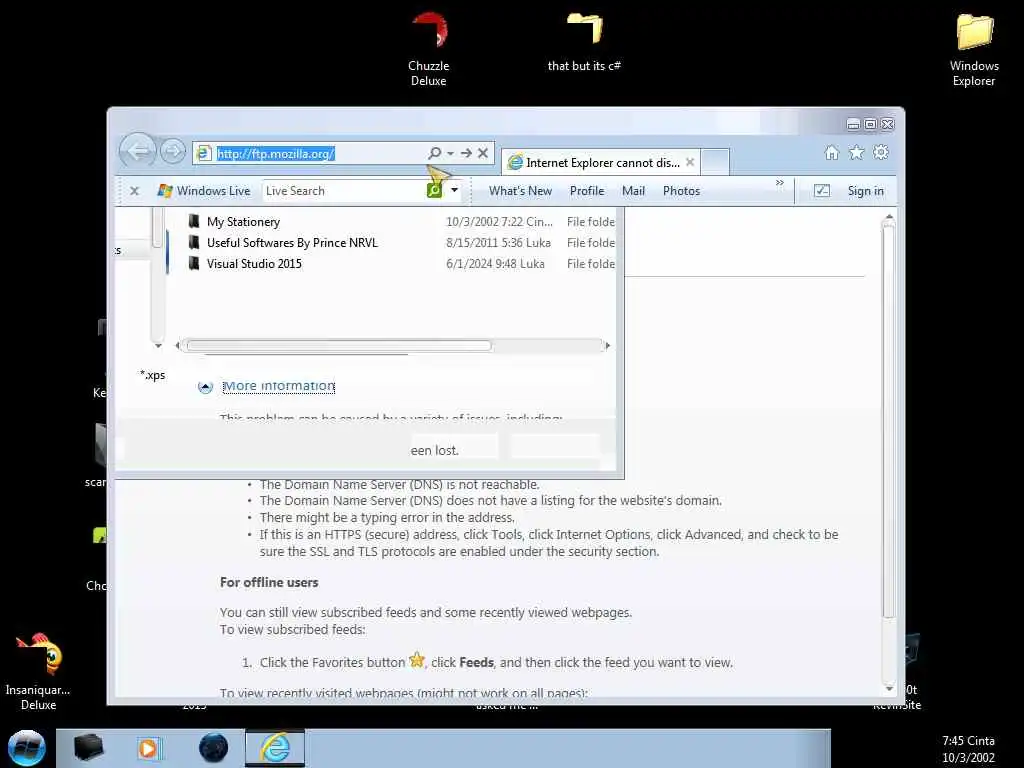The width and height of the screenshot is (1024, 768).
Task: Click the Windows Live logo button
Action: (x=204, y=191)
